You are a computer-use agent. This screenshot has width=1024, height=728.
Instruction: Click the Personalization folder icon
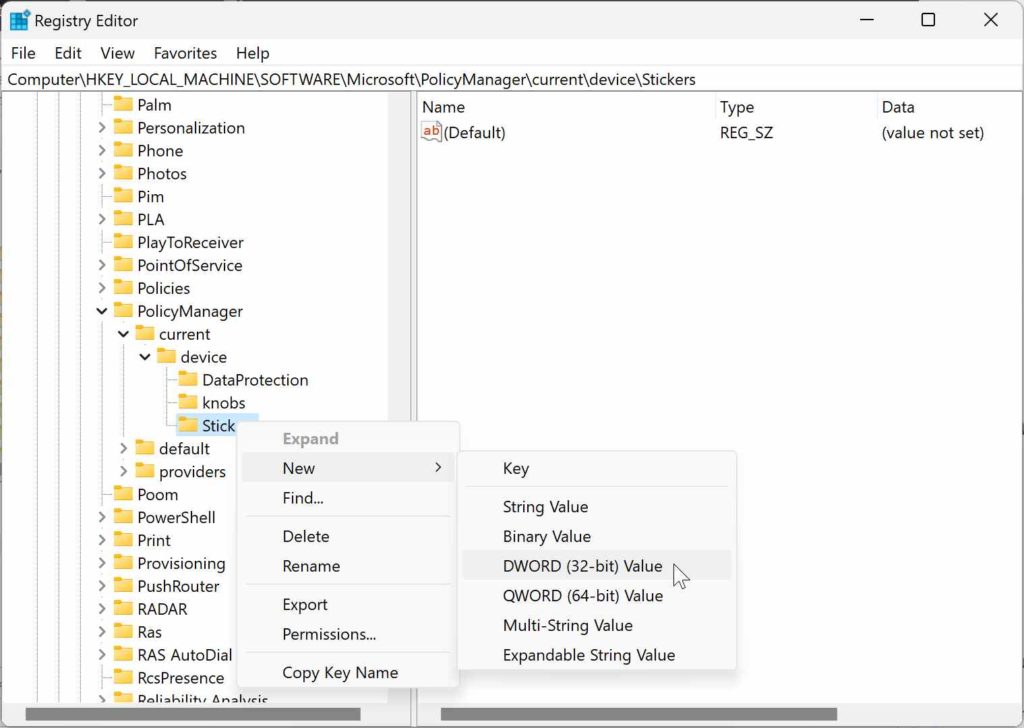pyautogui.click(x=123, y=127)
